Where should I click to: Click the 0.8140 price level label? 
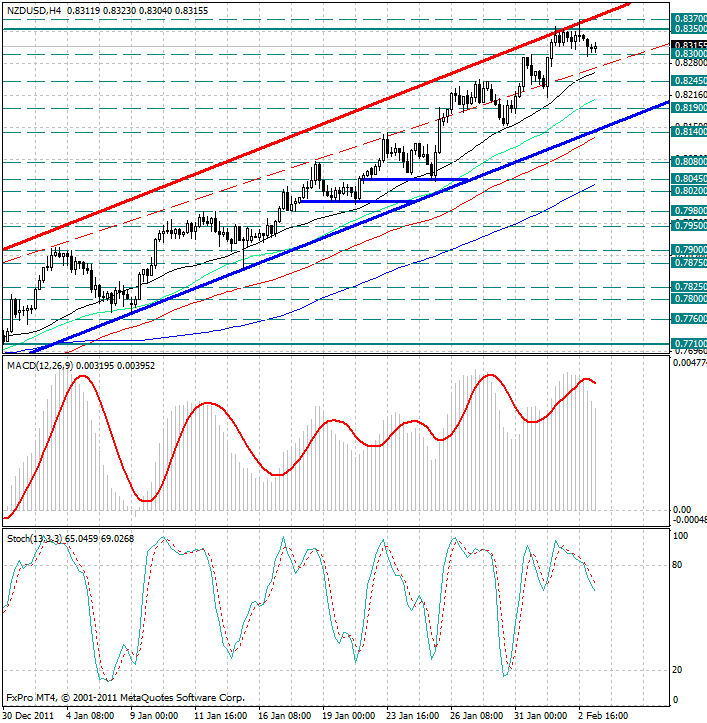coord(689,132)
